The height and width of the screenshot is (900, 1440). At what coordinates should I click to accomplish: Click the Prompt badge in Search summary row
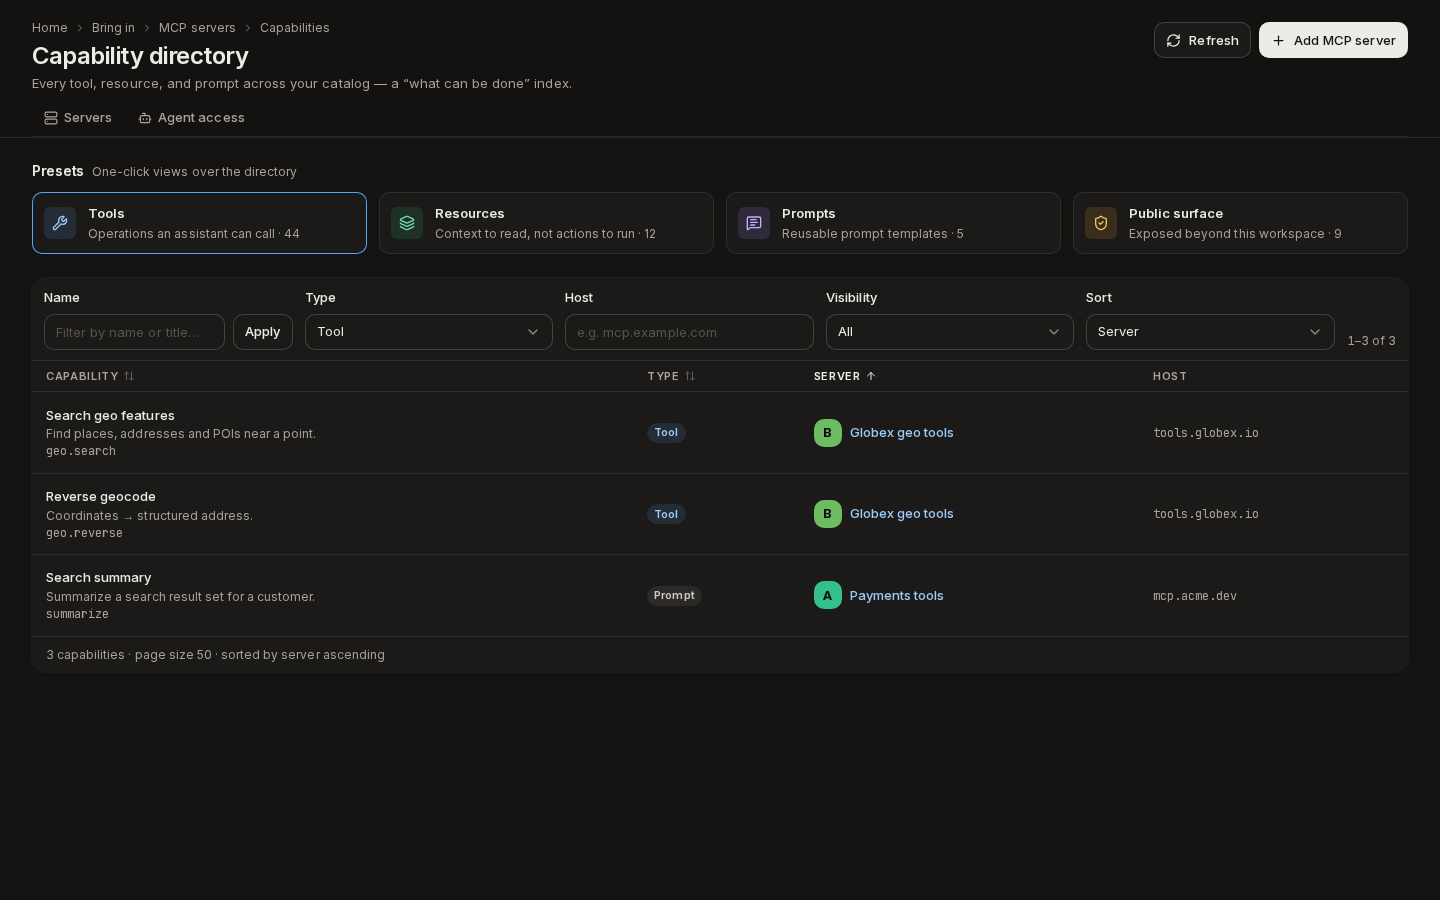coord(674,595)
